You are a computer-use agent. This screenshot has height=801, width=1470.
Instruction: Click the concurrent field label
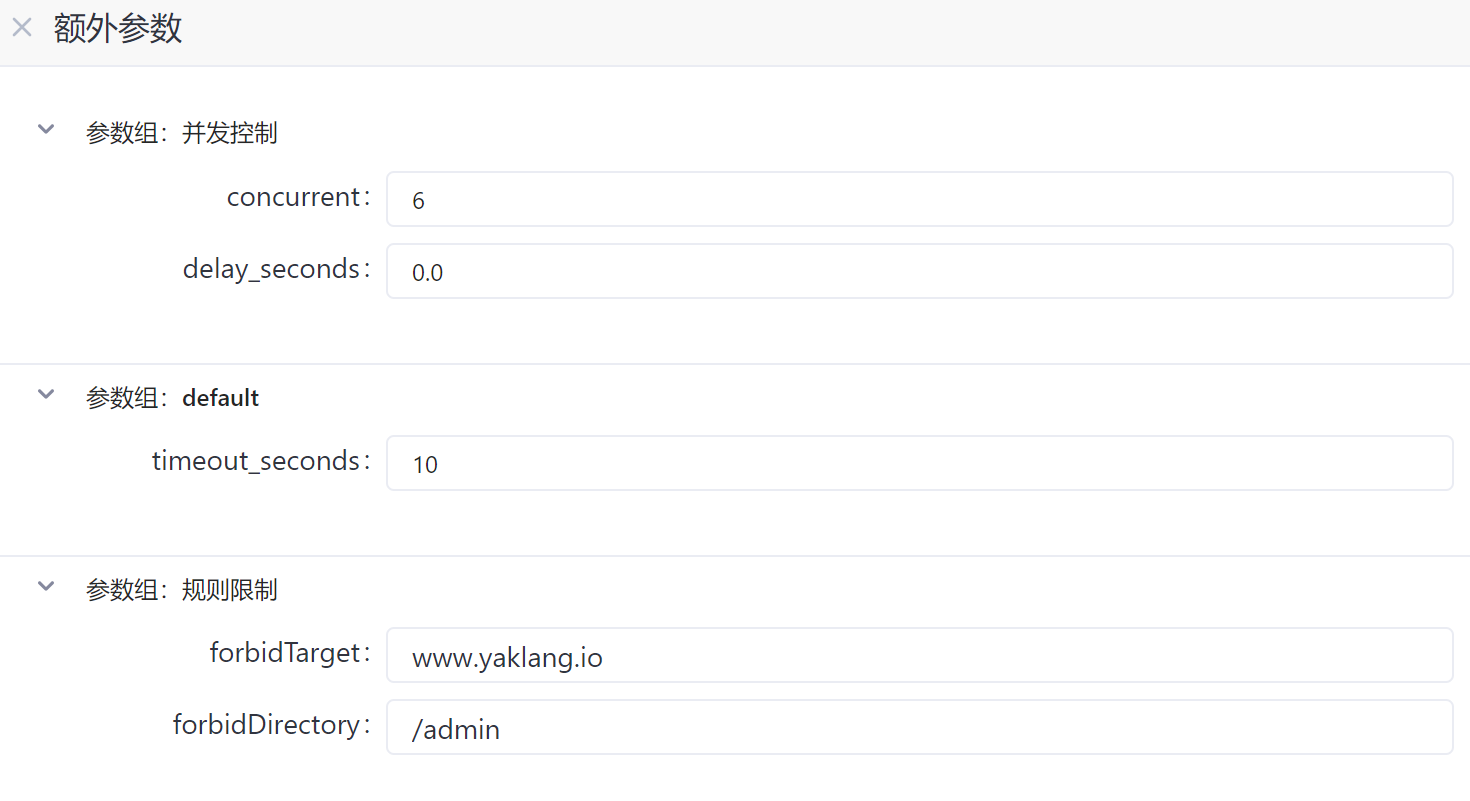pos(294,197)
